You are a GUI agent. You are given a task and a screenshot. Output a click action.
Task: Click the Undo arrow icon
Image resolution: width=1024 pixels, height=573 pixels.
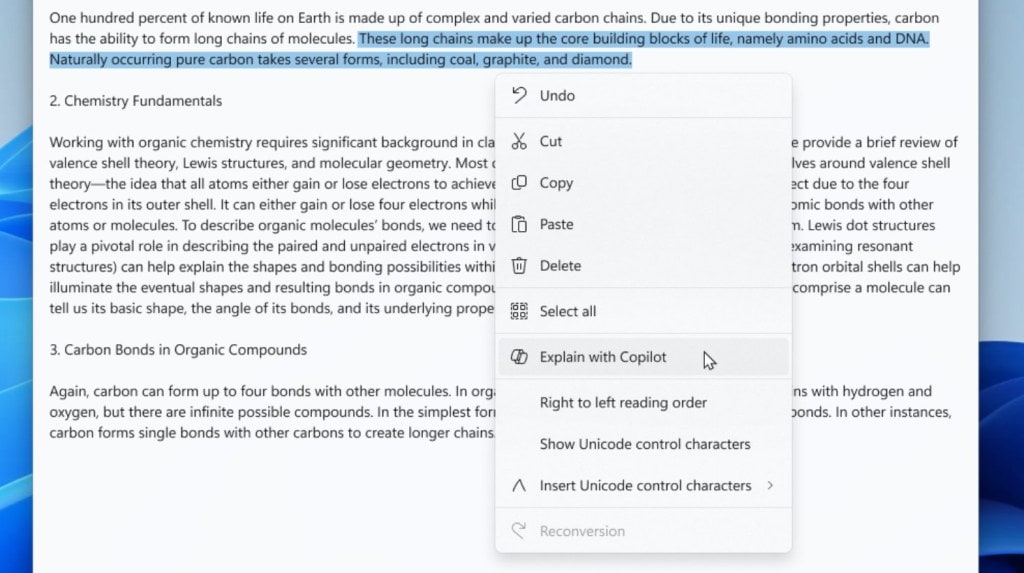tap(518, 95)
